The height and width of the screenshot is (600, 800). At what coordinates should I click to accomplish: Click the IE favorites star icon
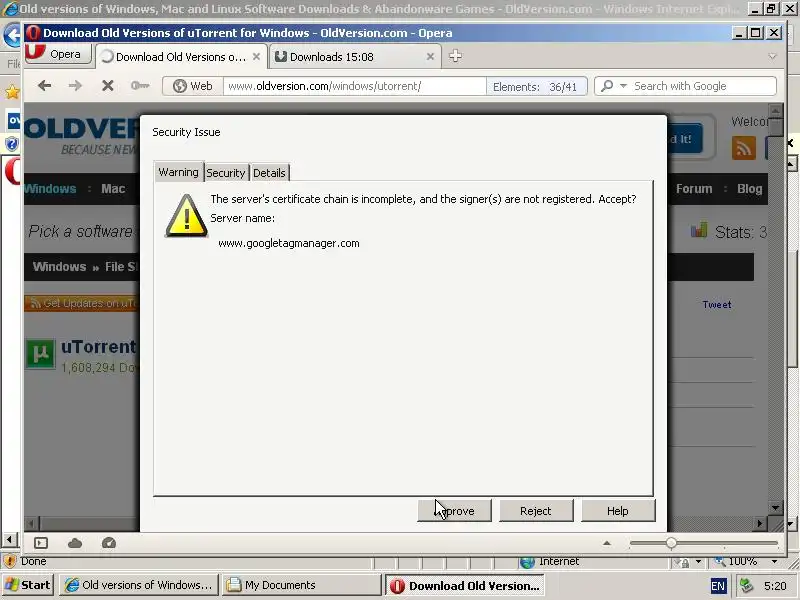12,92
